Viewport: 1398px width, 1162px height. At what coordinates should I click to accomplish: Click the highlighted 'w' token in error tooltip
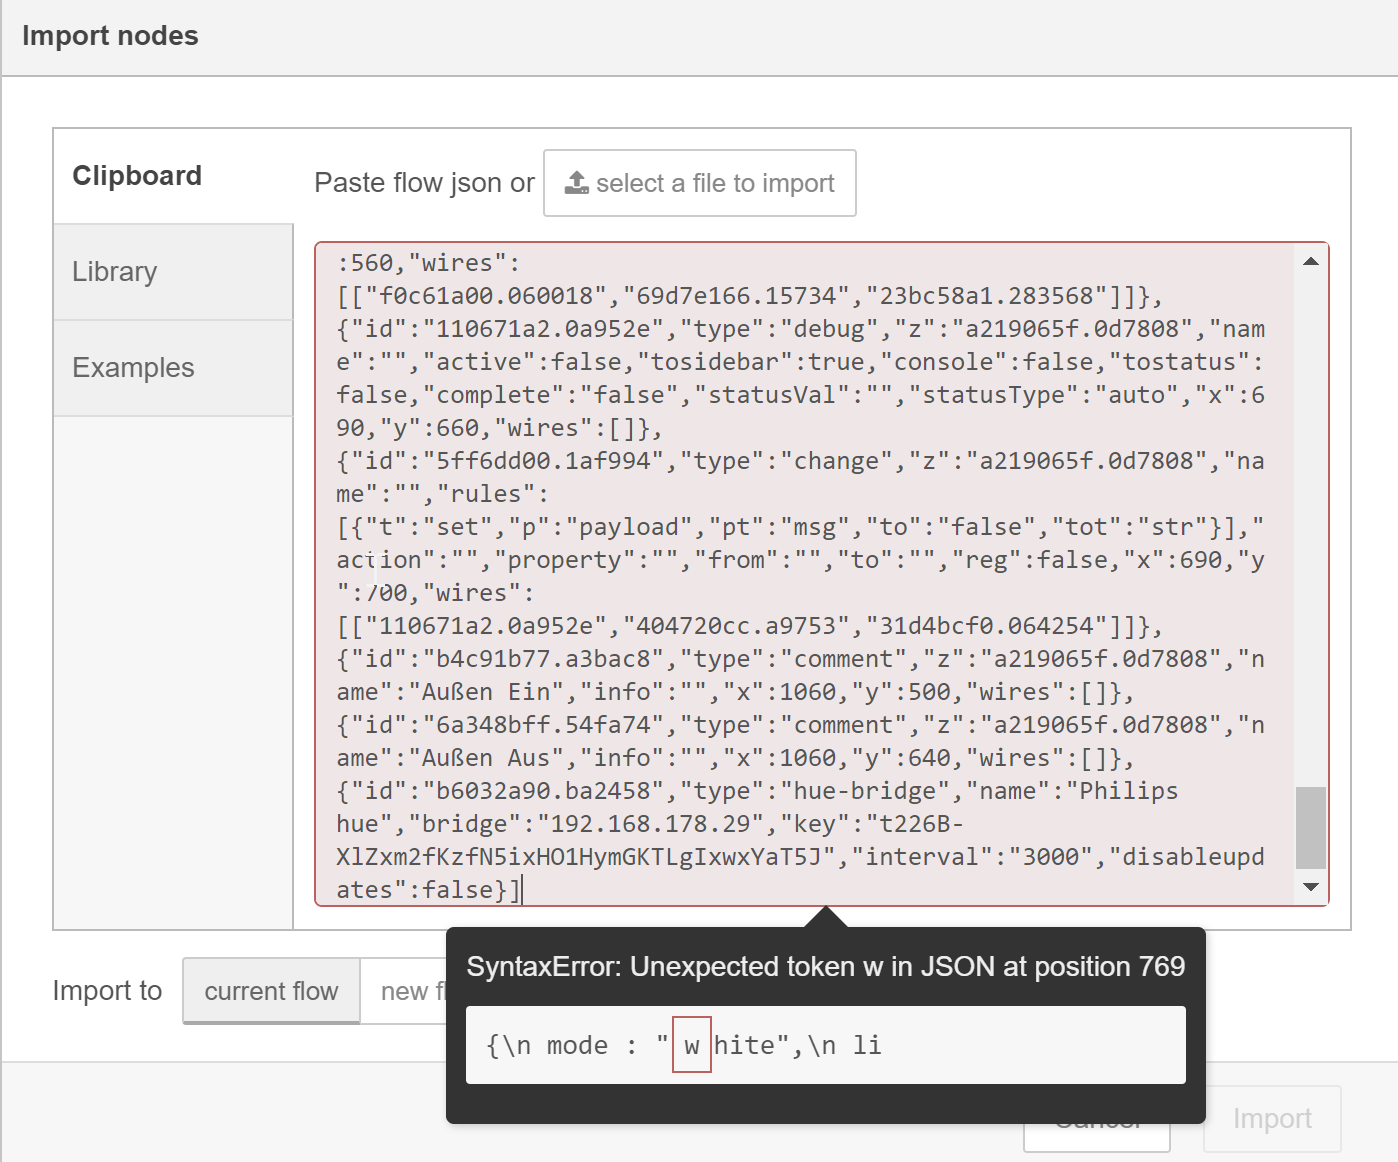pyautogui.click(x=691, y=1044)
